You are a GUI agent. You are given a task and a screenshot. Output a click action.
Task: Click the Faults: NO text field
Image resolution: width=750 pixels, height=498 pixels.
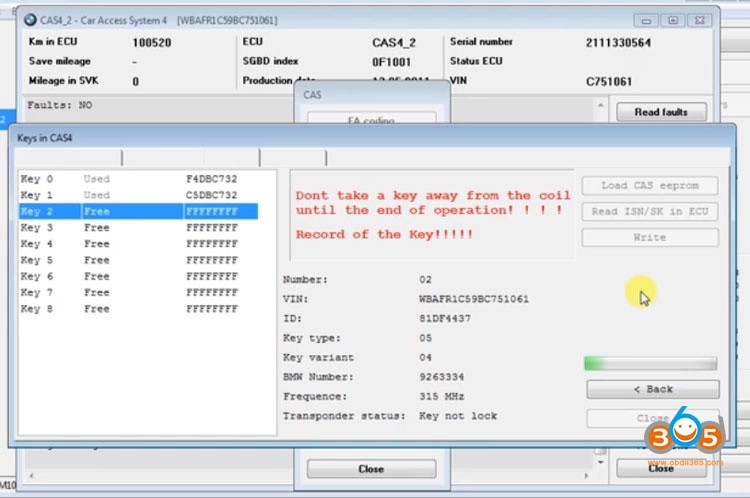coord(60,105)
